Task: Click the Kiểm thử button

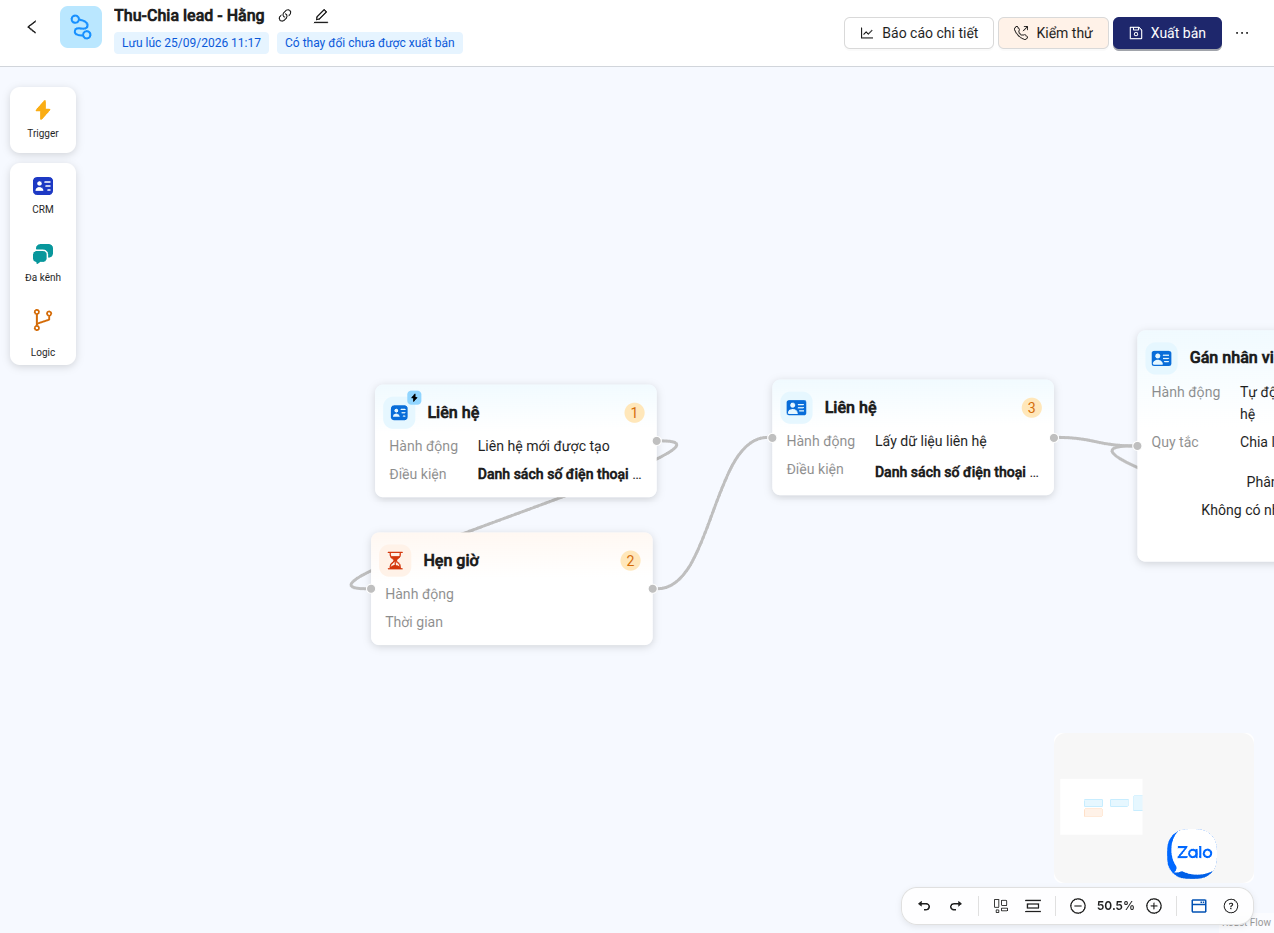Action: 1053,33
